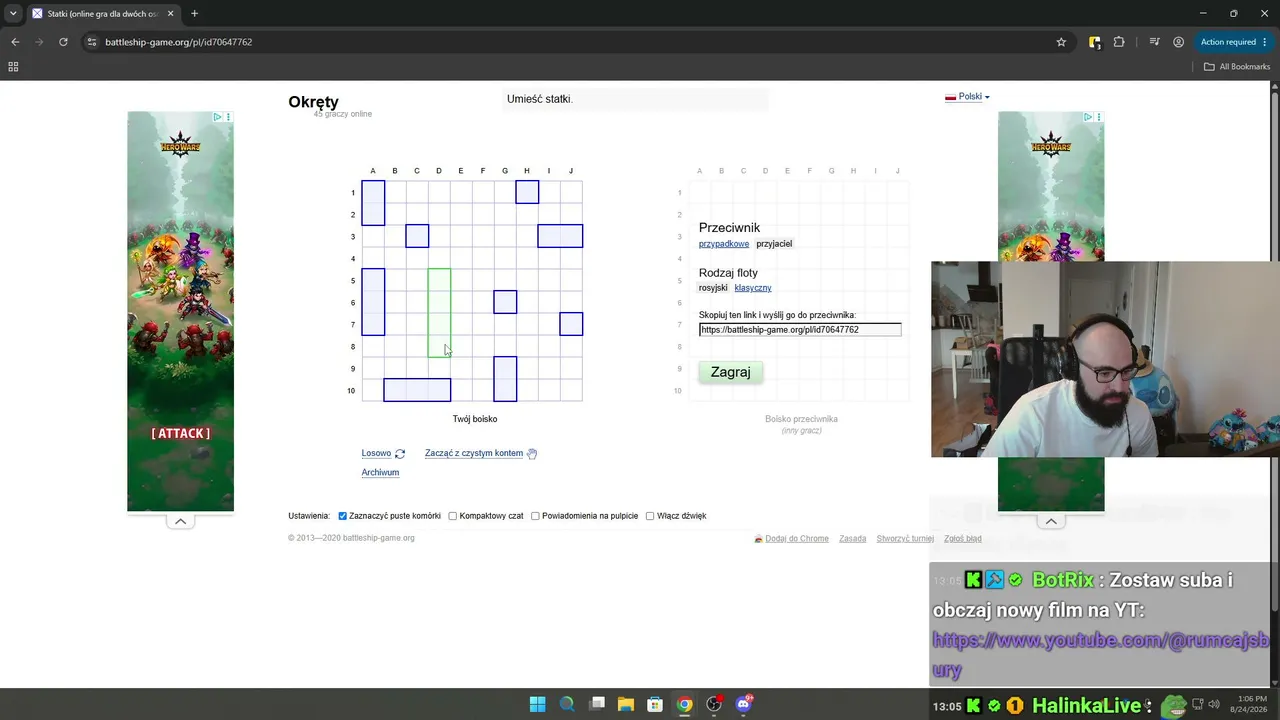1280x720 pixels.
Task: Open Task View on the taskbar
Action: (x=597, y=704)
